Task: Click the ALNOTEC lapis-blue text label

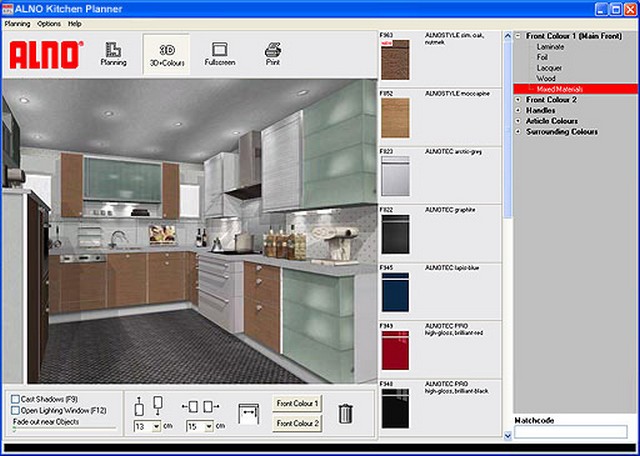Action: [452, 268]
